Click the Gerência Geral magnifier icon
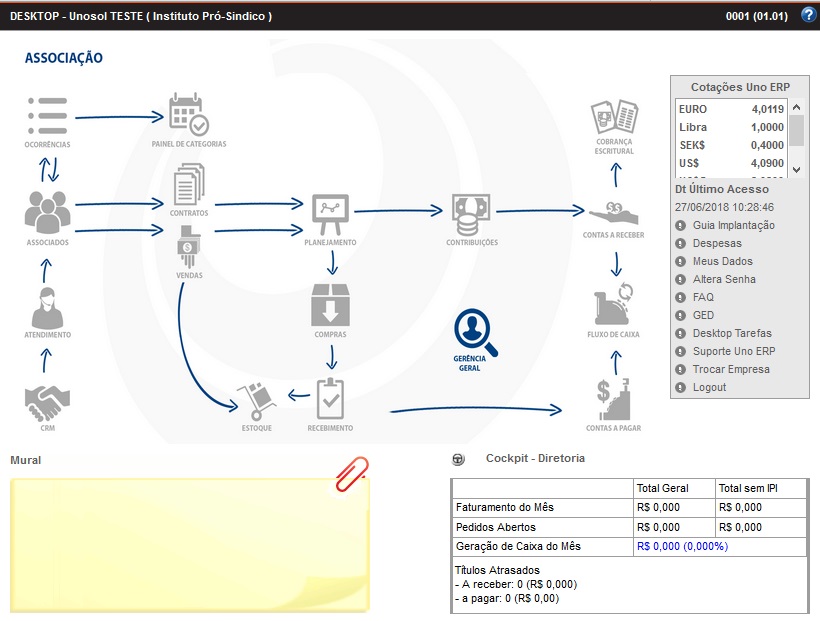 [474, 333]
